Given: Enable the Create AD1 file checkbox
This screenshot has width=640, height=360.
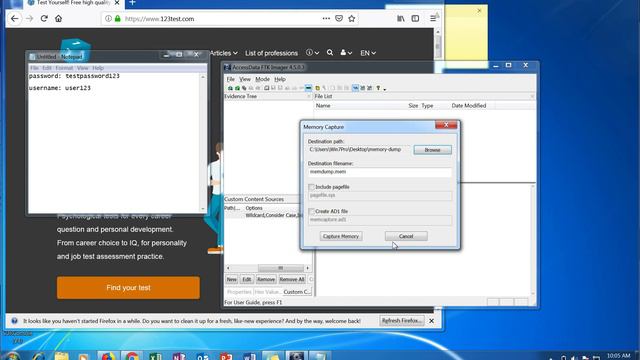Looking at the screenshot, I should tap(311, 211).
